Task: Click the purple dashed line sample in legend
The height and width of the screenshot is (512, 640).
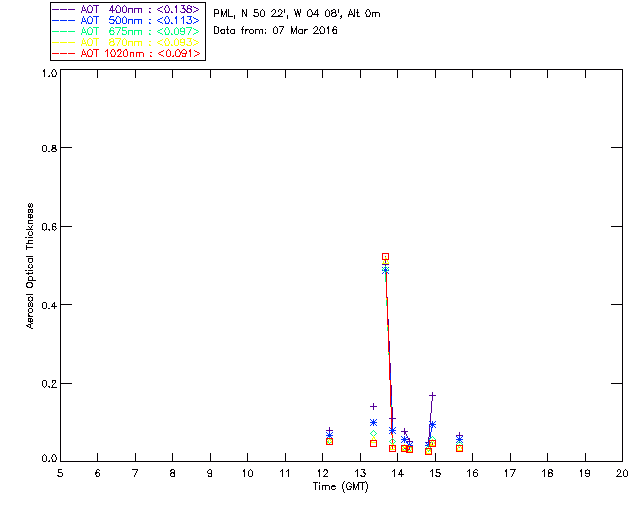Action: (x=64, y=9)
